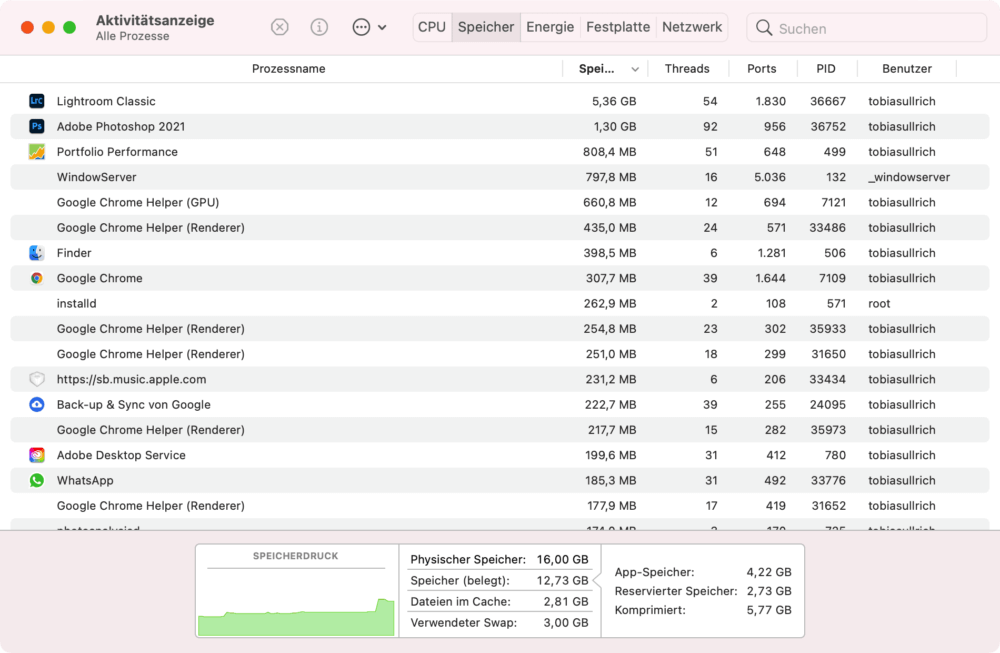Click the WhatsApp process name
This screenshot has height=653, width=1000.
tap(85, 480)
